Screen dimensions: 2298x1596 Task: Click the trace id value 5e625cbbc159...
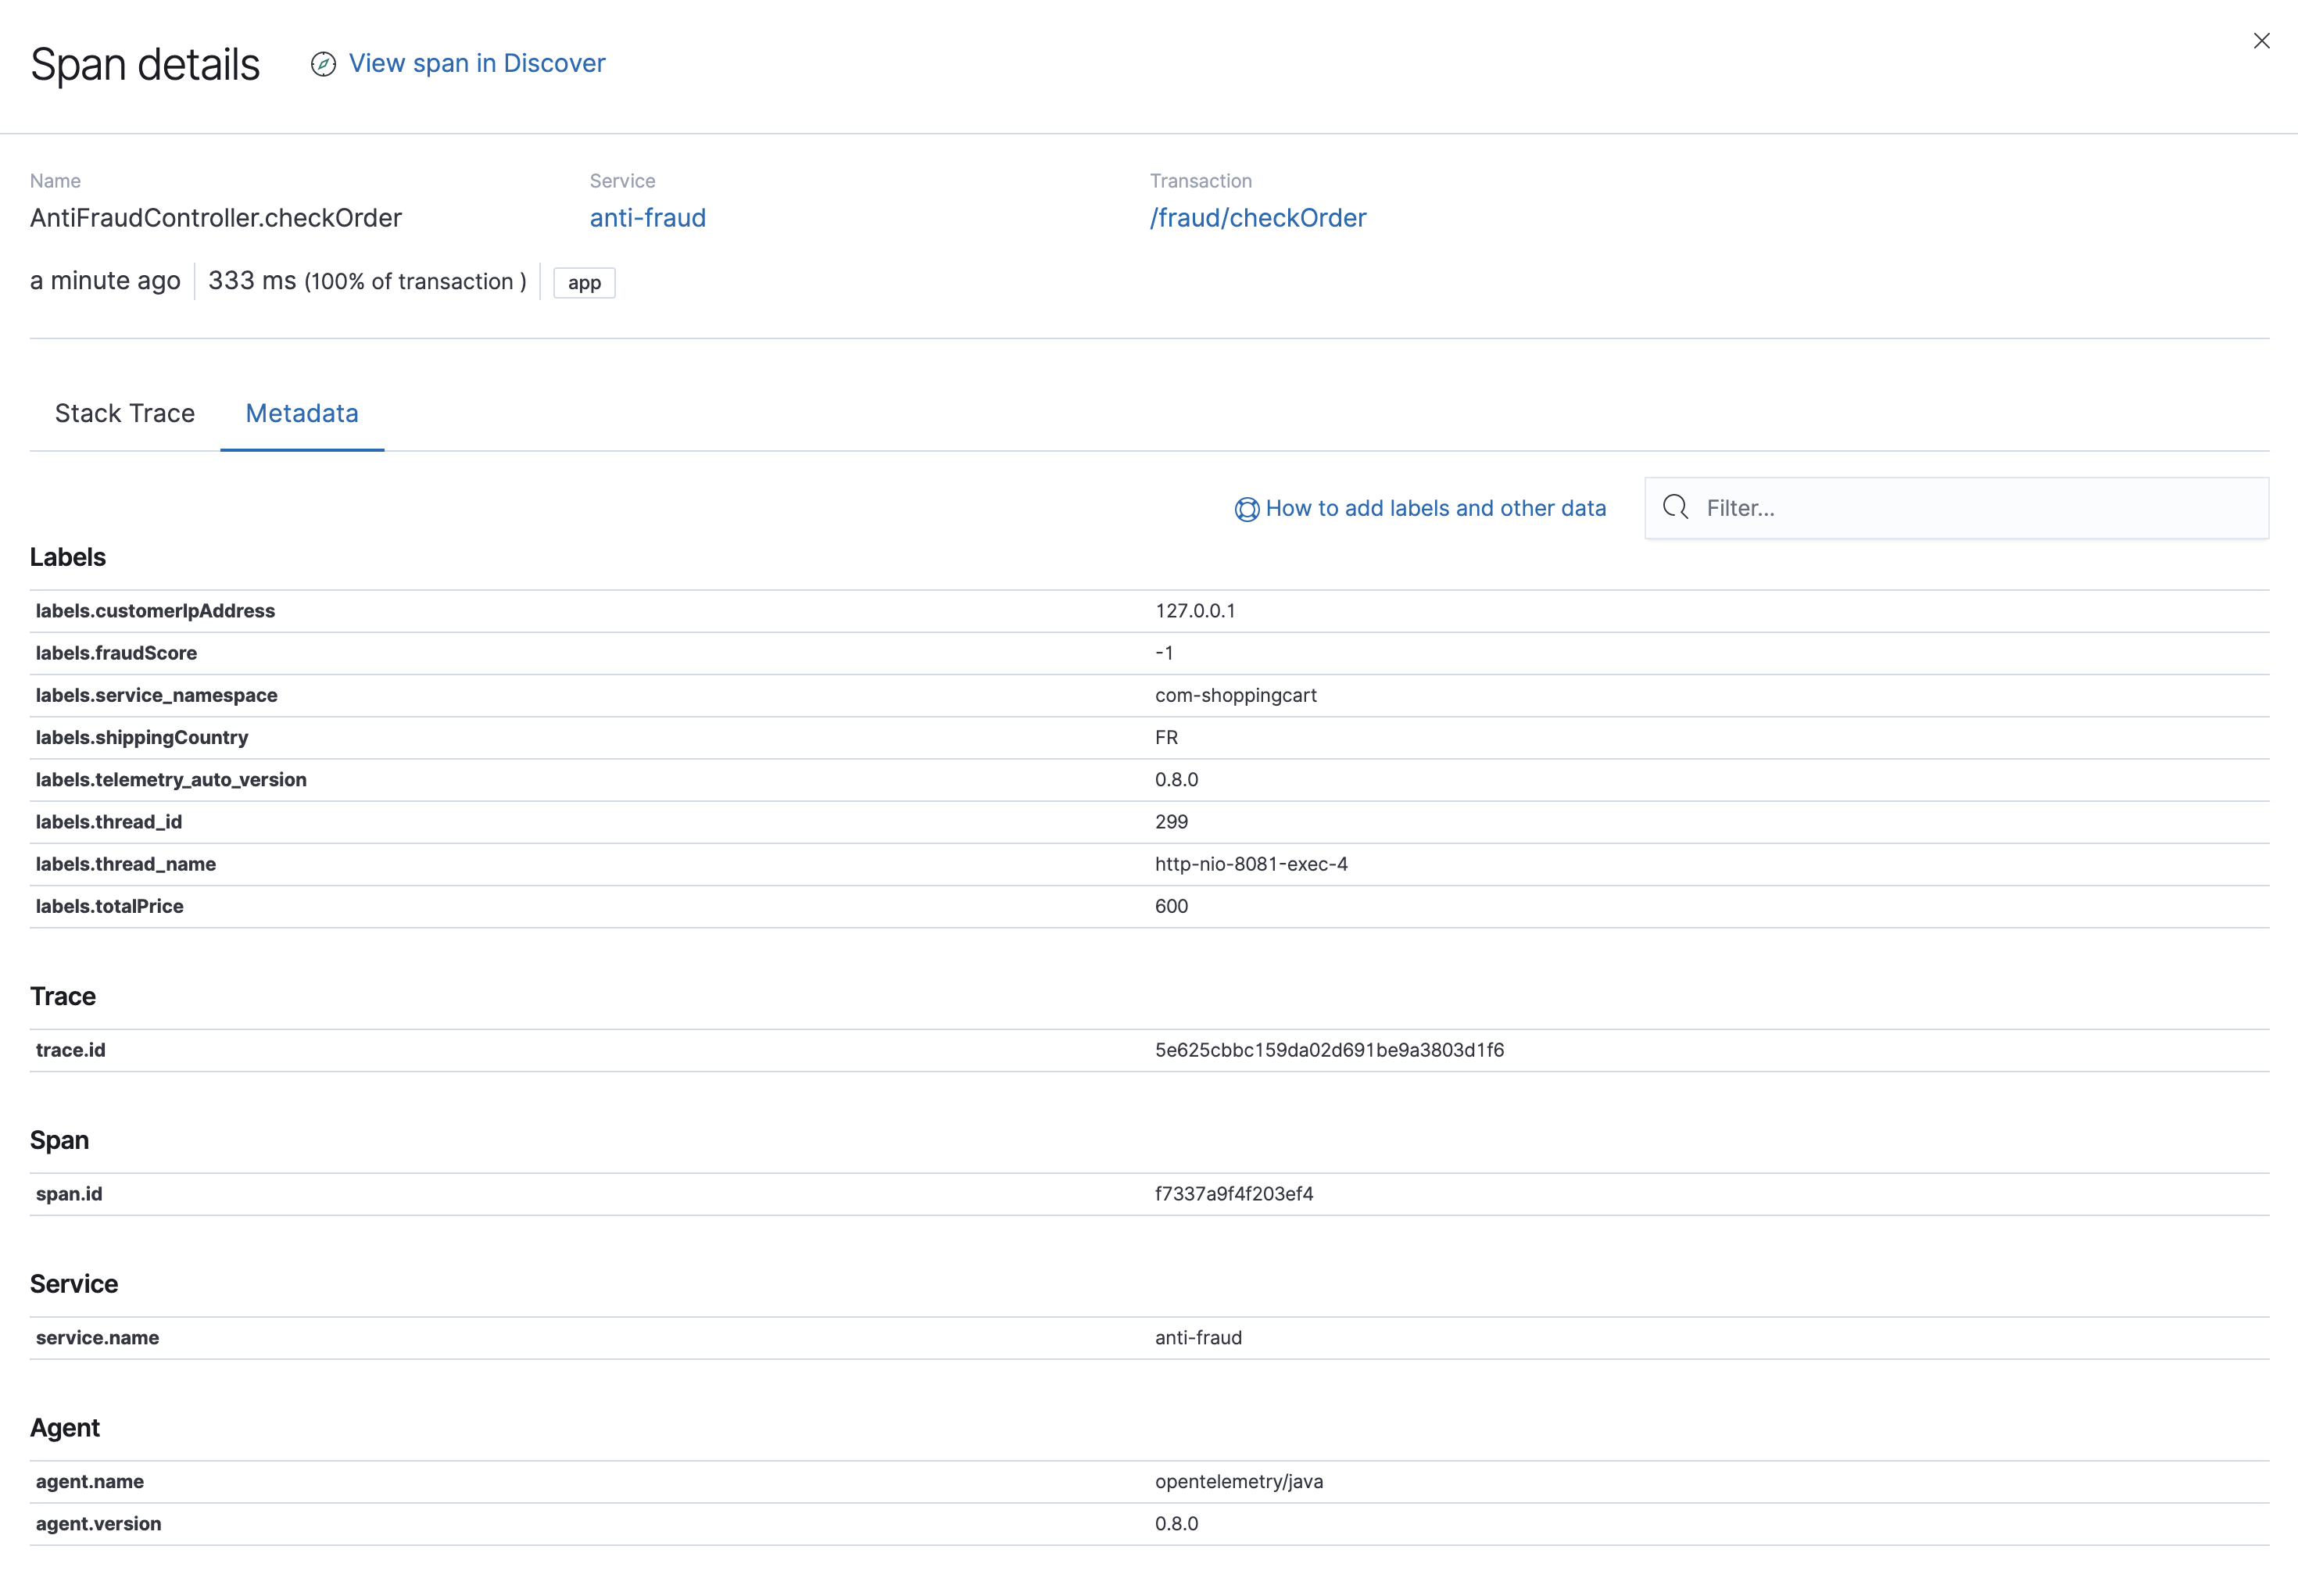(x=1330, y=1050)
